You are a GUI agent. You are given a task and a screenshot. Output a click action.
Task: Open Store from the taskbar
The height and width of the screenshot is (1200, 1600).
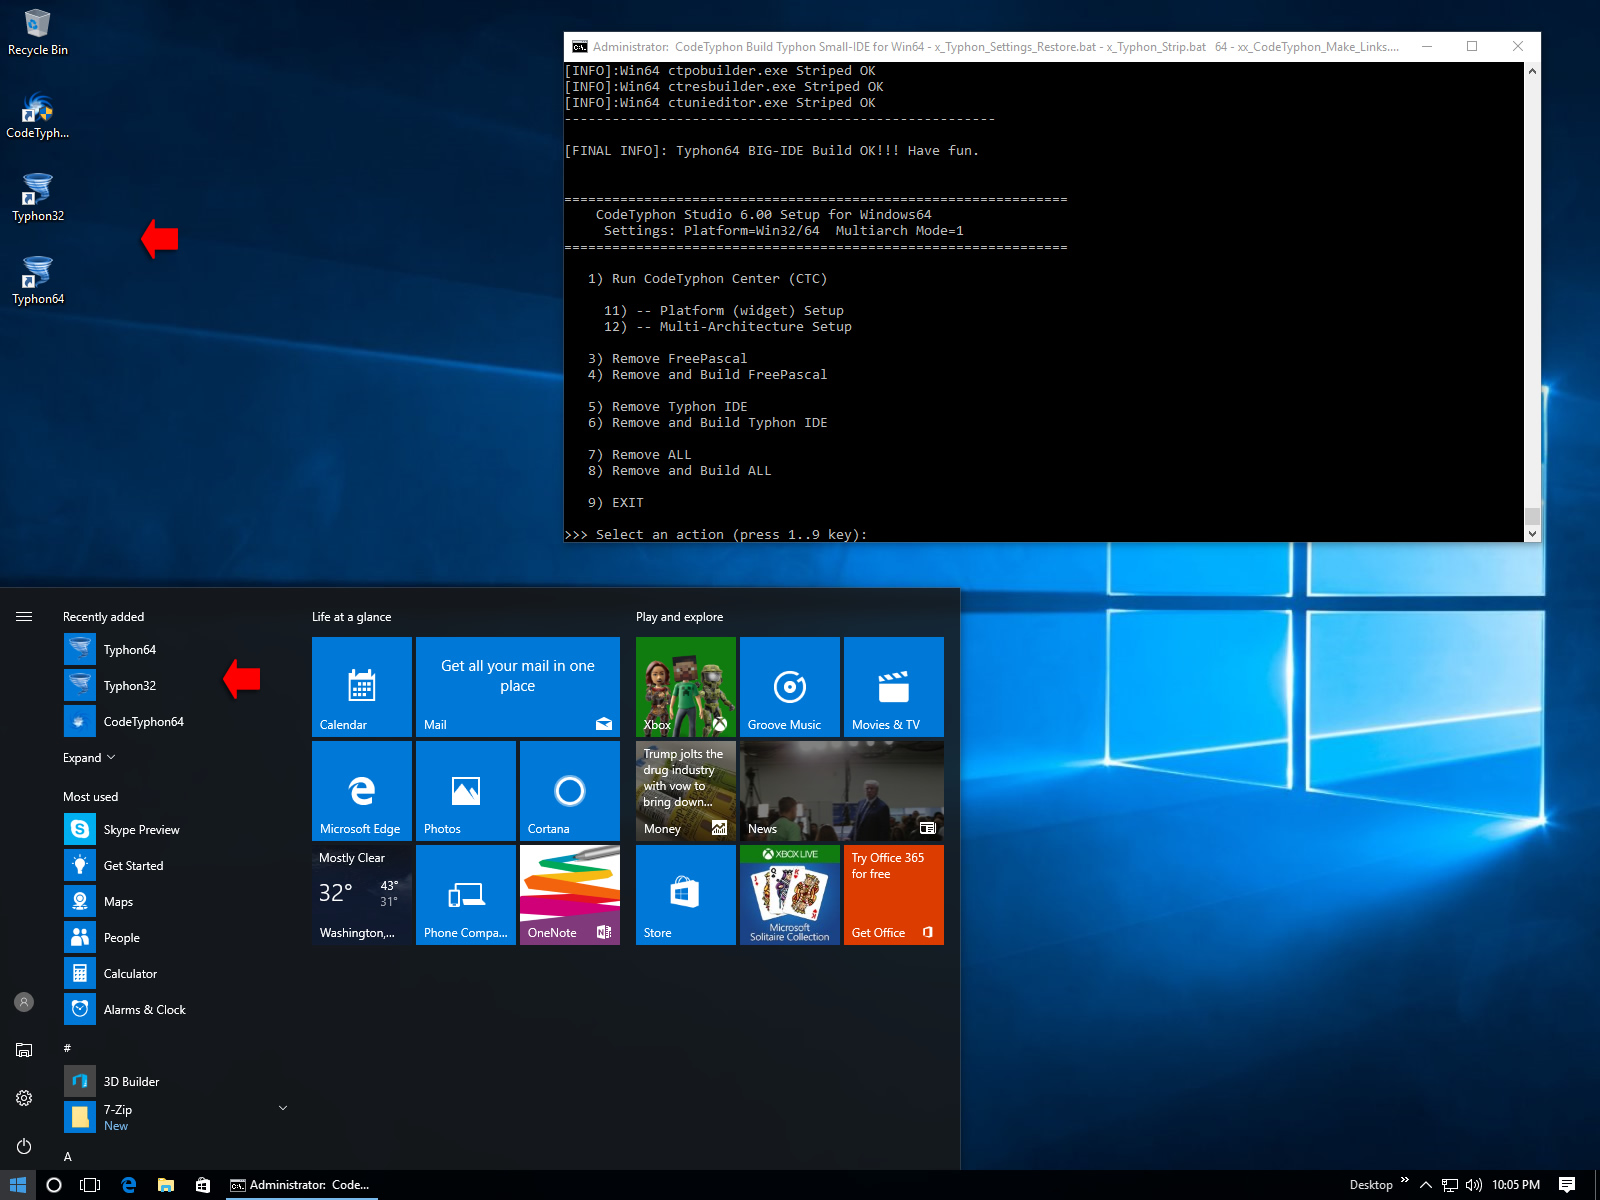pos(203,1185)
